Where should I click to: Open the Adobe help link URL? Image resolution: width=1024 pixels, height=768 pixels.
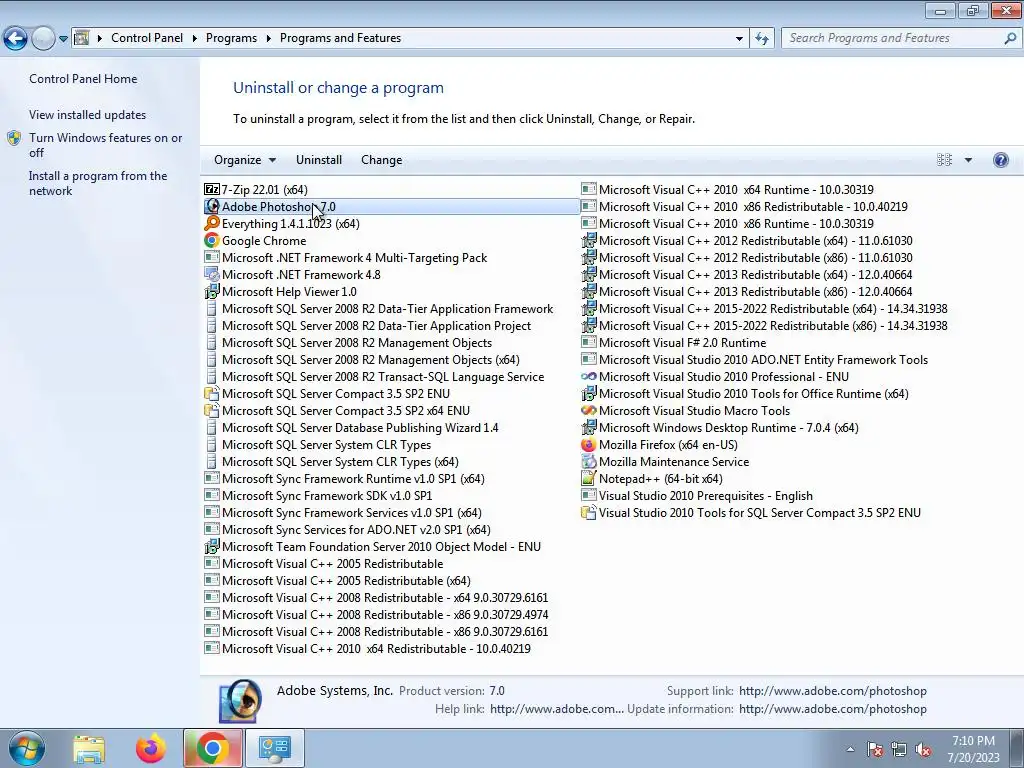click(557, 709)
